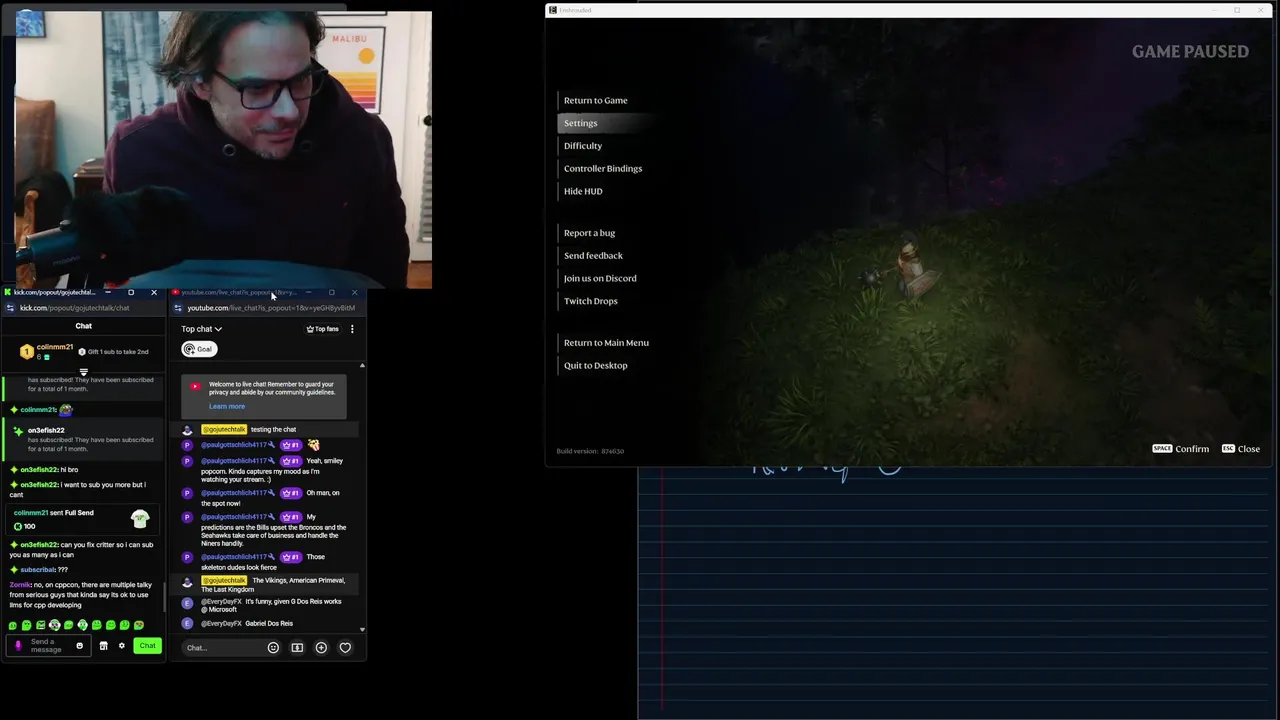The image size is (1280, 720).
Task: Follow the Learn more link
Action: click(x=227, y=407)
